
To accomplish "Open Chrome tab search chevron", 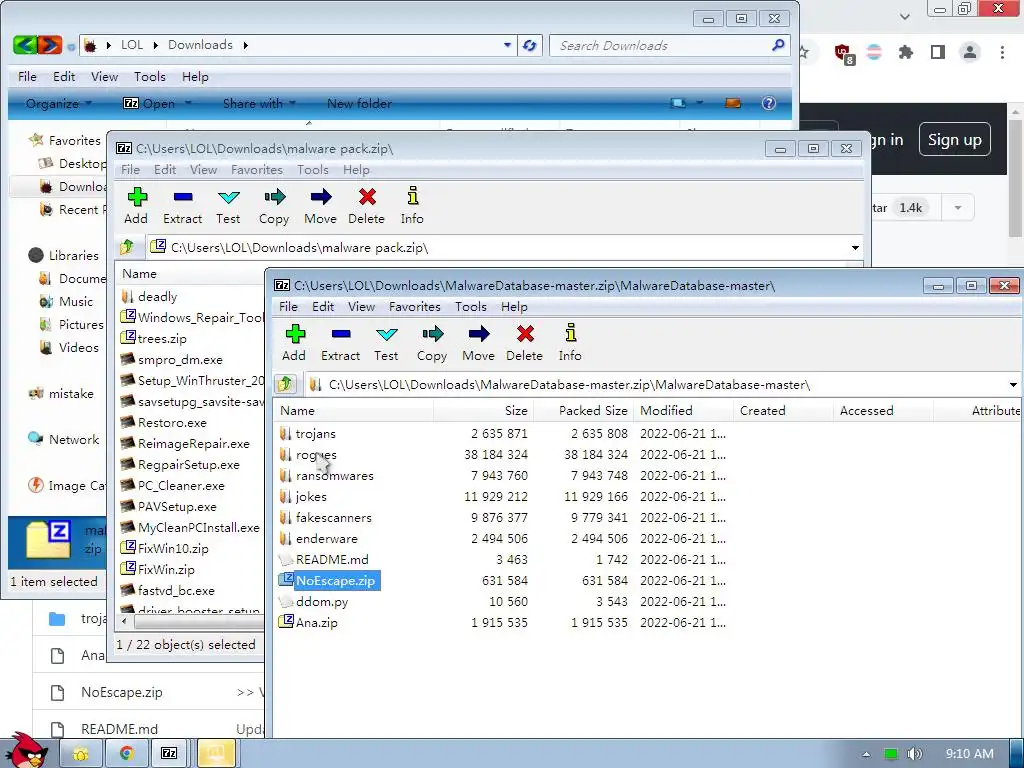I will 904,16.
